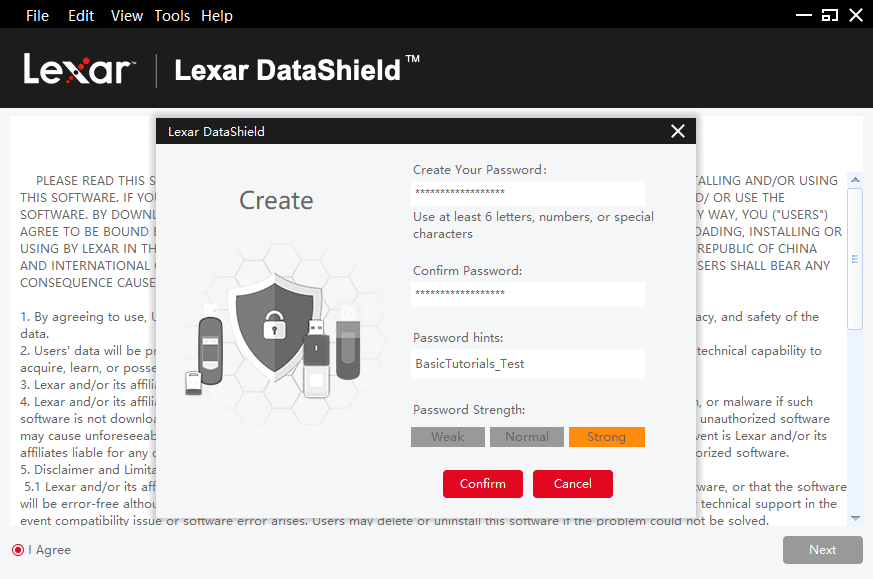The height and width of the screenshot is (579, 873).
Task: Click the grey Next button
Action: click(822, 550)
